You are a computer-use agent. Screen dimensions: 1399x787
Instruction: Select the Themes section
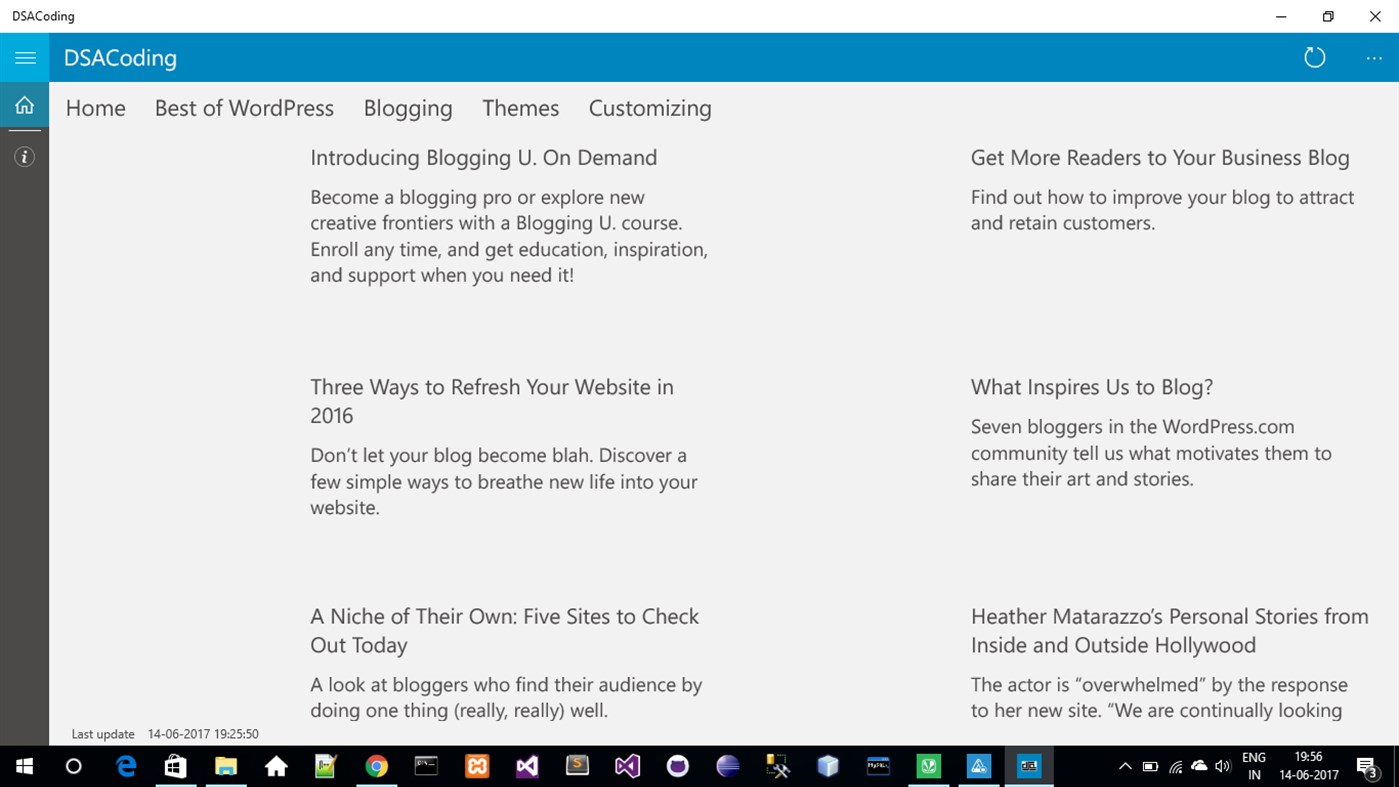[x=520, y=107]
